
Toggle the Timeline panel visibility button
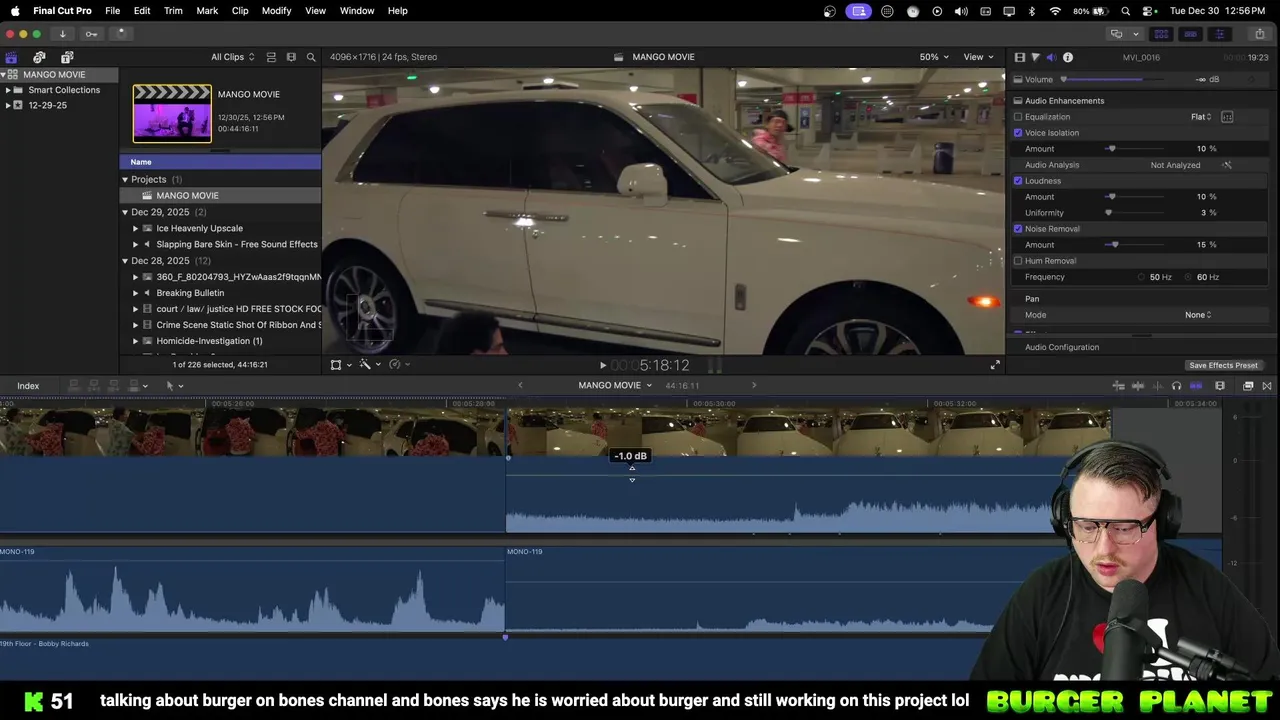point(1190,33)
